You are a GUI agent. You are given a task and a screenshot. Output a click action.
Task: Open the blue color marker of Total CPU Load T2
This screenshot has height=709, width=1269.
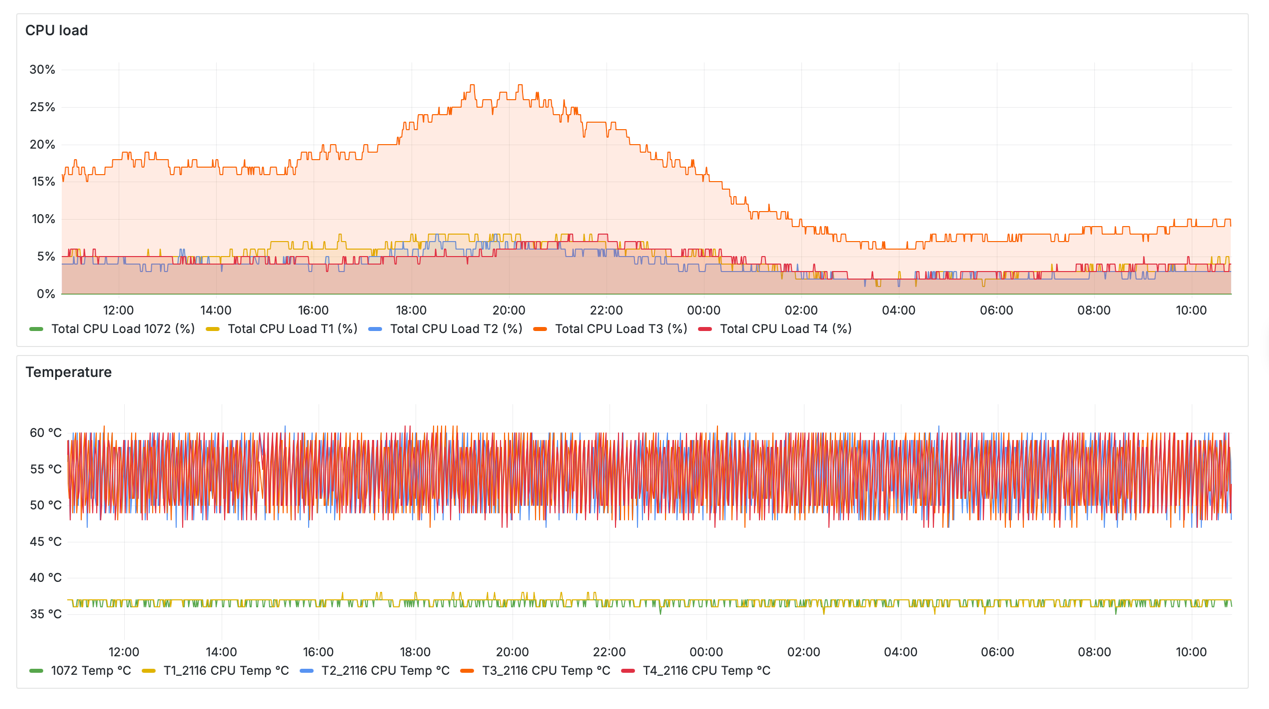(x=375, y=329)
